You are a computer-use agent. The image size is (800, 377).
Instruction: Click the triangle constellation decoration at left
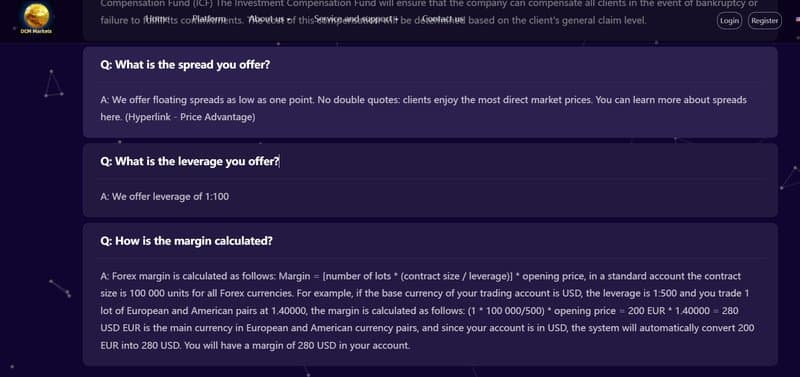(x=53, y=83)
